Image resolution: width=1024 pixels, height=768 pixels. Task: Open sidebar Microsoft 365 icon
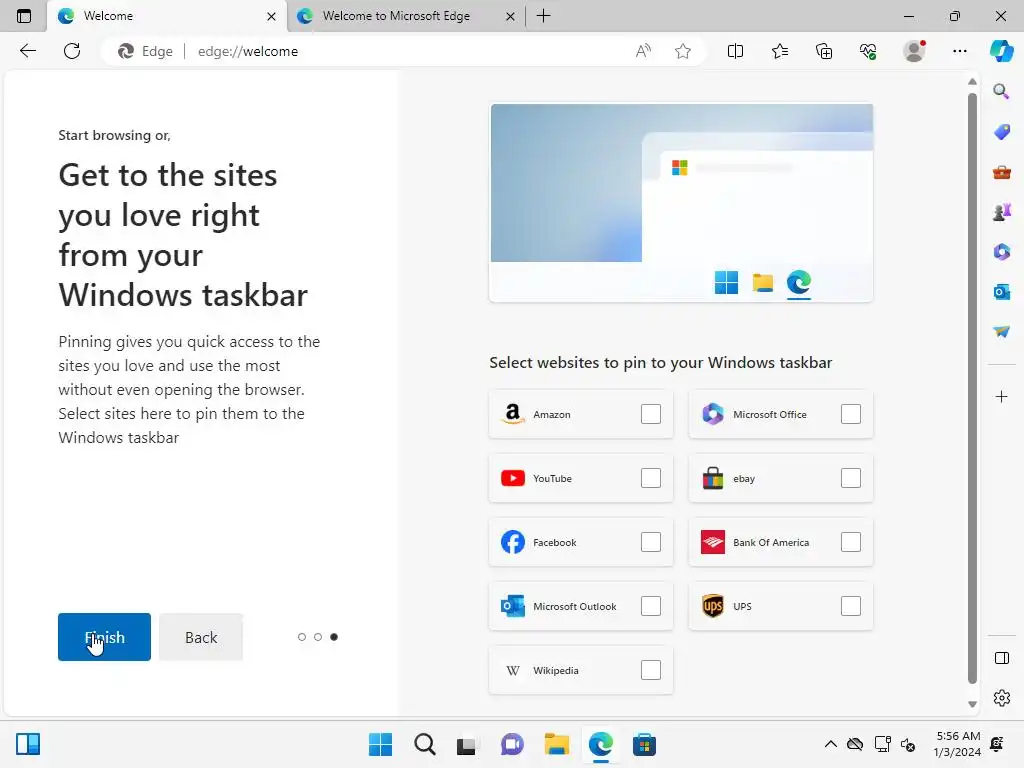point(1001,251)
